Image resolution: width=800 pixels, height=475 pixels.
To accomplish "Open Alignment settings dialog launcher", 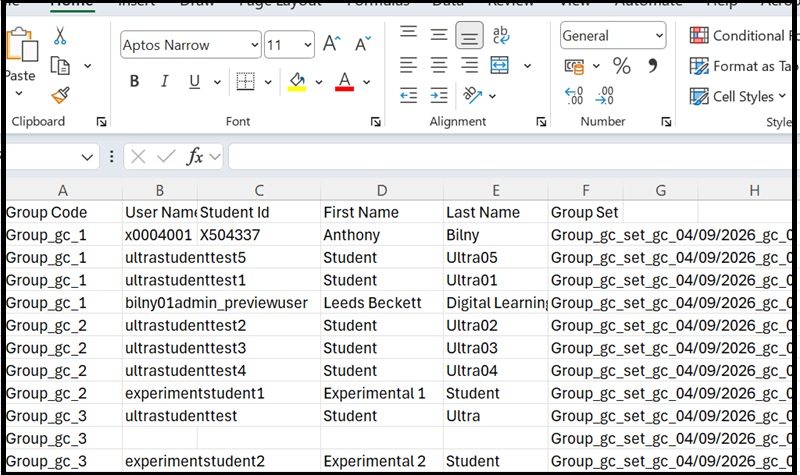I will pyautogui.click(x=541, y=121).
